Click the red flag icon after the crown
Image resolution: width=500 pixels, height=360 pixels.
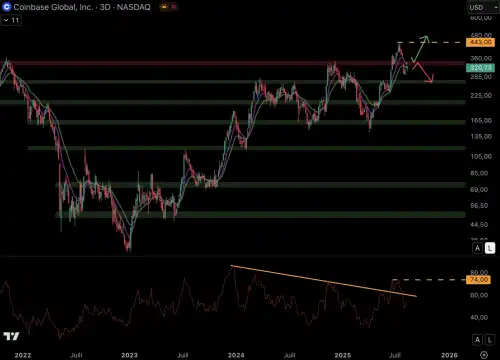point(174,7)
